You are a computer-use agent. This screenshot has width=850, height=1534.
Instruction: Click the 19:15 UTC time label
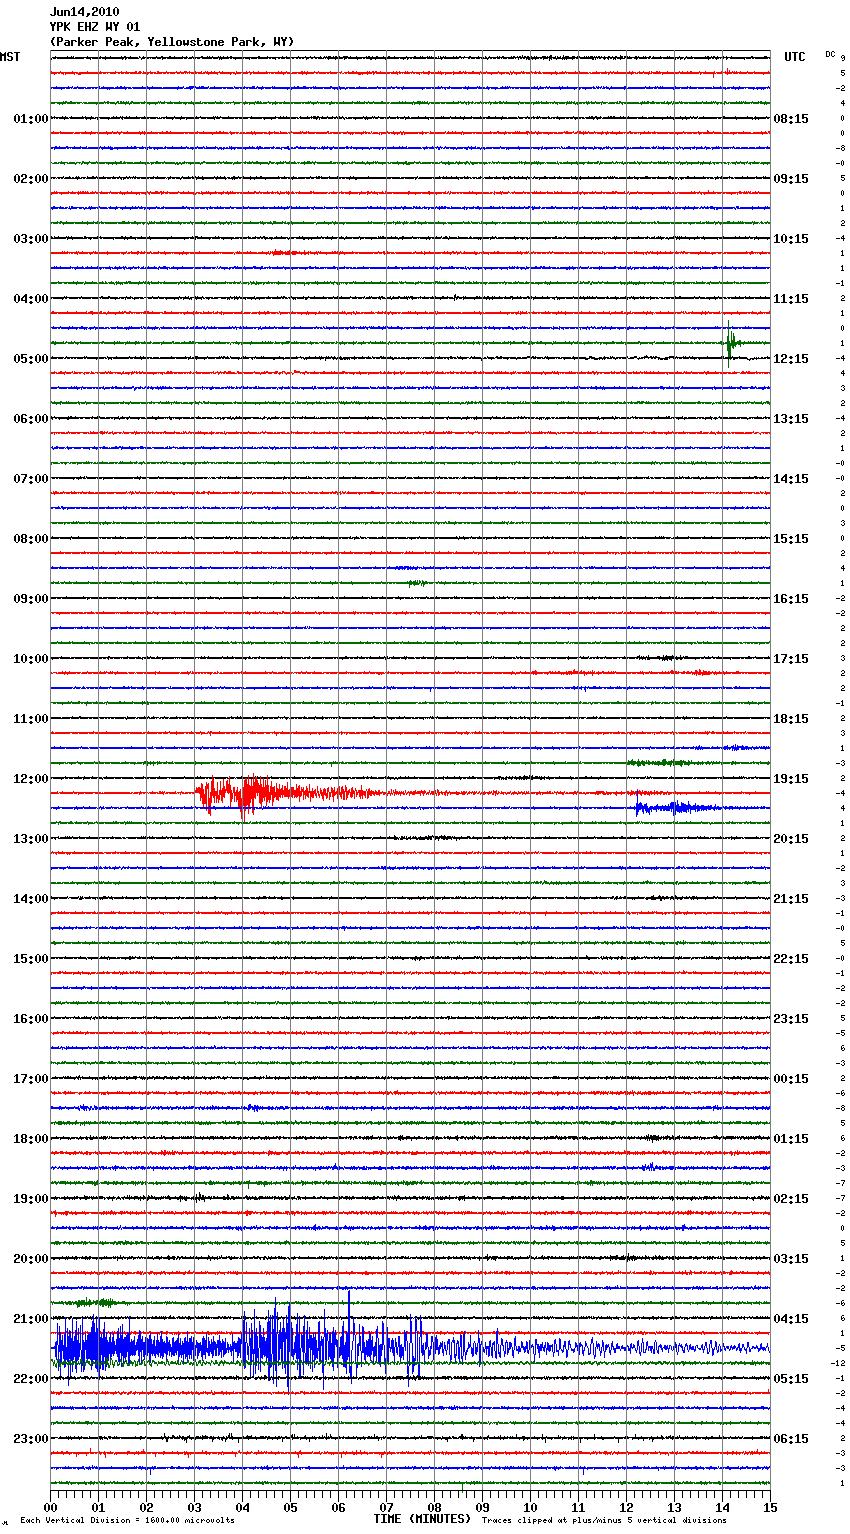pyautogui.click(x=791, y=779)
